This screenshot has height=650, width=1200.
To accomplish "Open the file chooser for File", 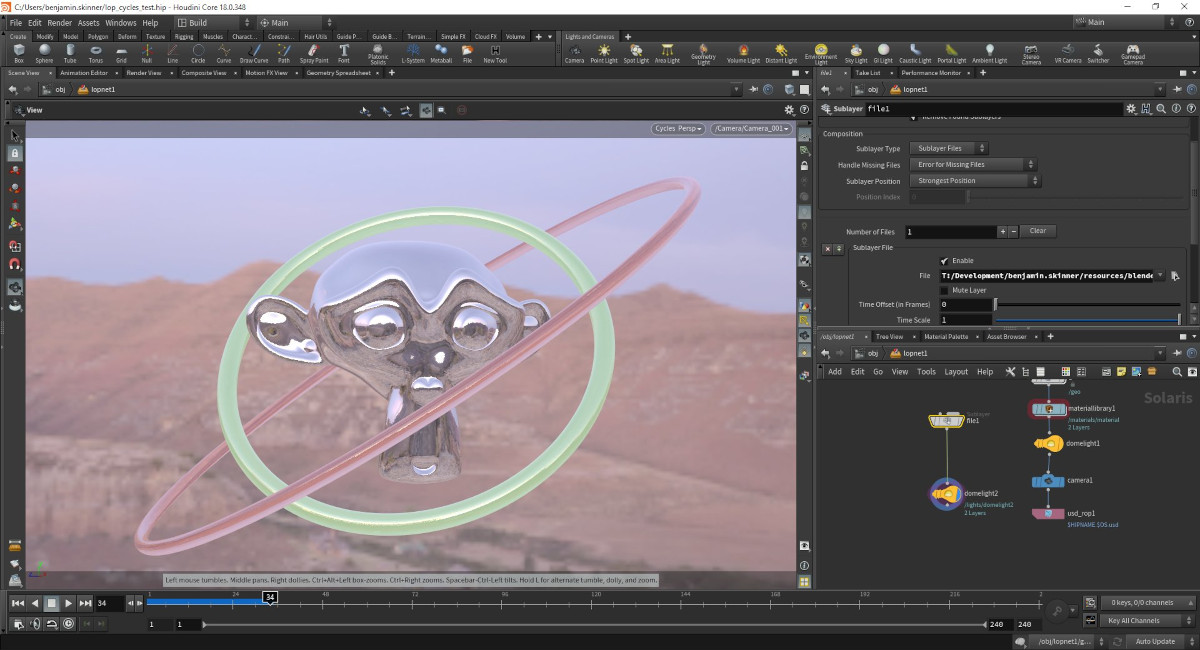I will 1175,275.
